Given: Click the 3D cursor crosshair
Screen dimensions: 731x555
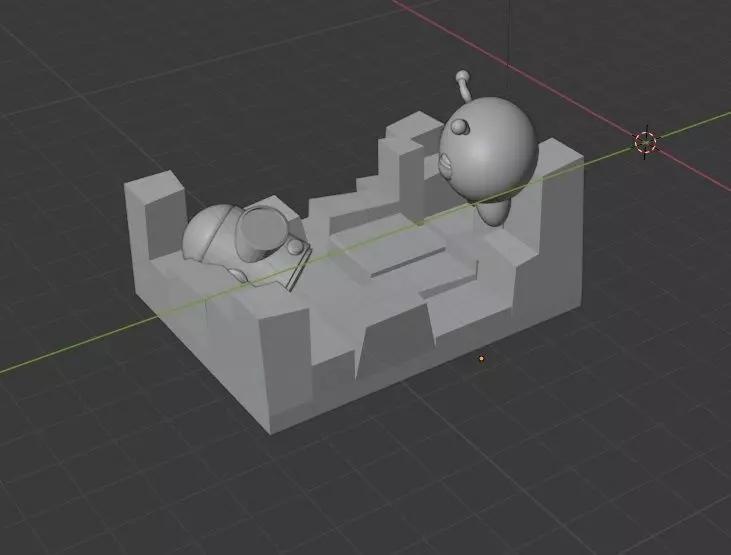Looking at the screenshot, I should [645, 142].
